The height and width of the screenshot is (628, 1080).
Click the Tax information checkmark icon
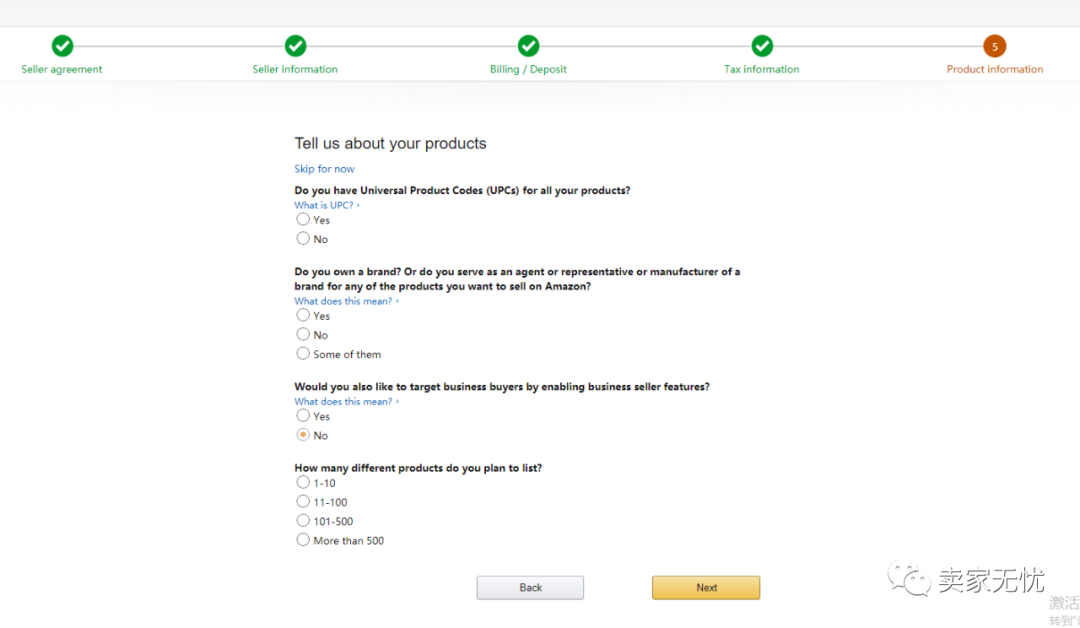pos(762,46)
